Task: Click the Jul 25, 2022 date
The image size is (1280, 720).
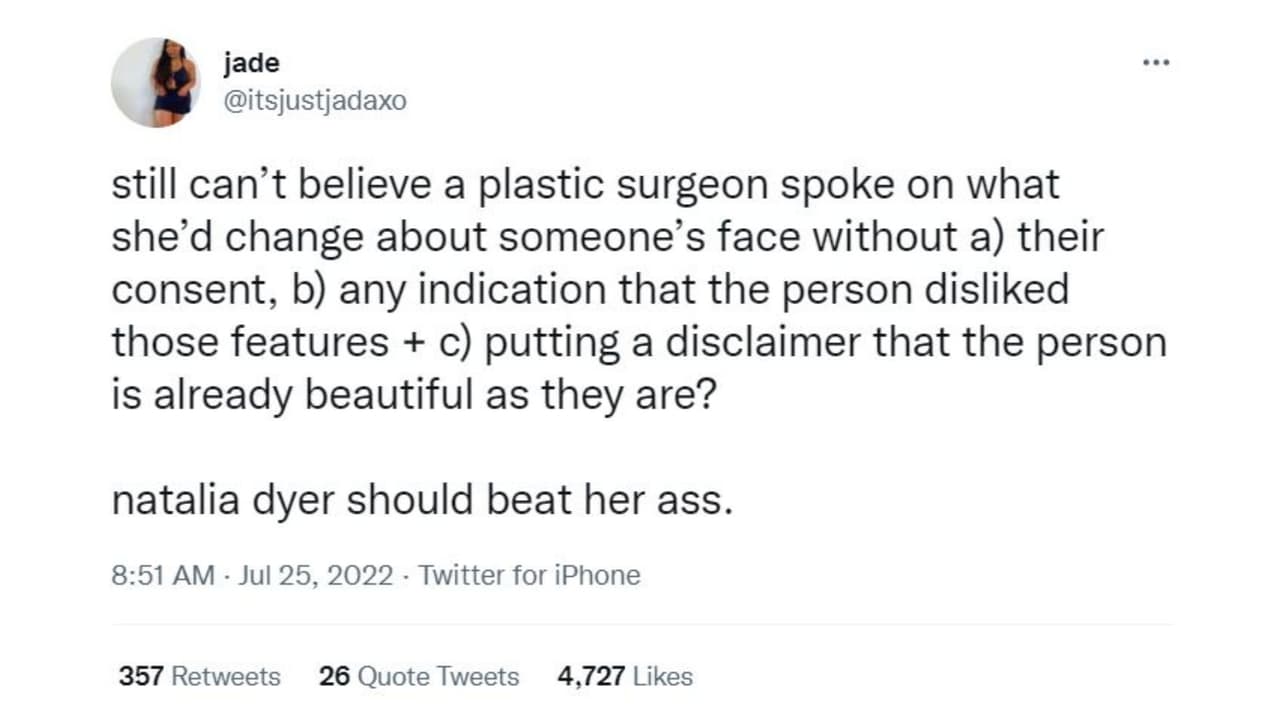Action: pyautogui.click(x=316, y=575)
